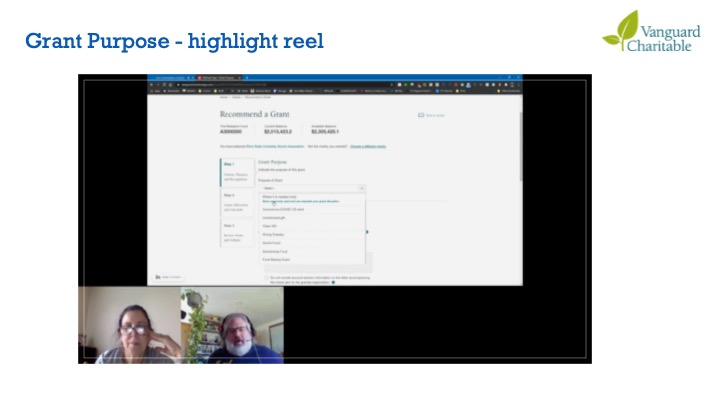
Task: Click the bearded man's webcam video thumbnail
Action: (x=232, y=326)
